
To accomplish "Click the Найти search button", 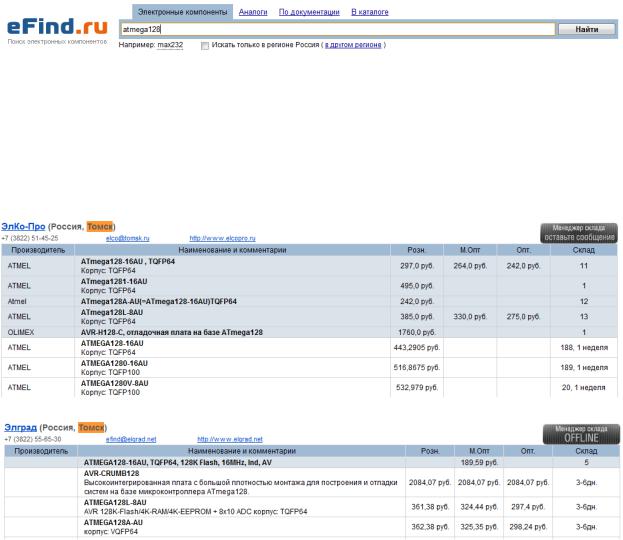I will (586, 29).
